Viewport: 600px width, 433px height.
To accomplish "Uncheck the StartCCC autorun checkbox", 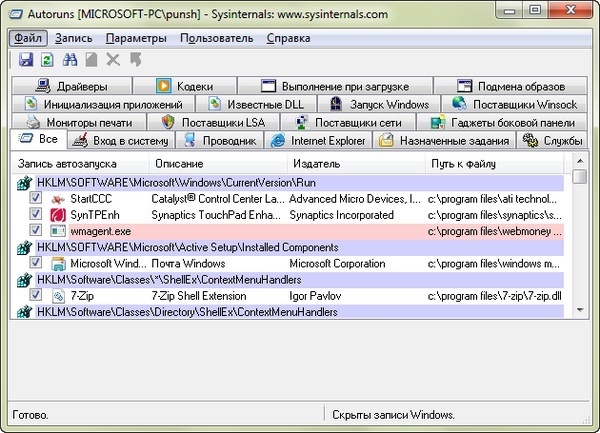I will pos(36,200).
